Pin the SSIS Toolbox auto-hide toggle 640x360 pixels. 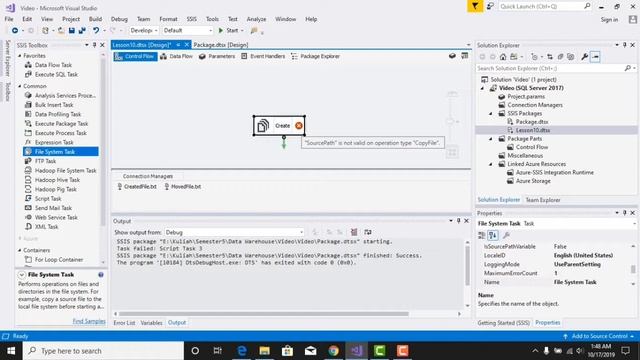coord(94,45)
